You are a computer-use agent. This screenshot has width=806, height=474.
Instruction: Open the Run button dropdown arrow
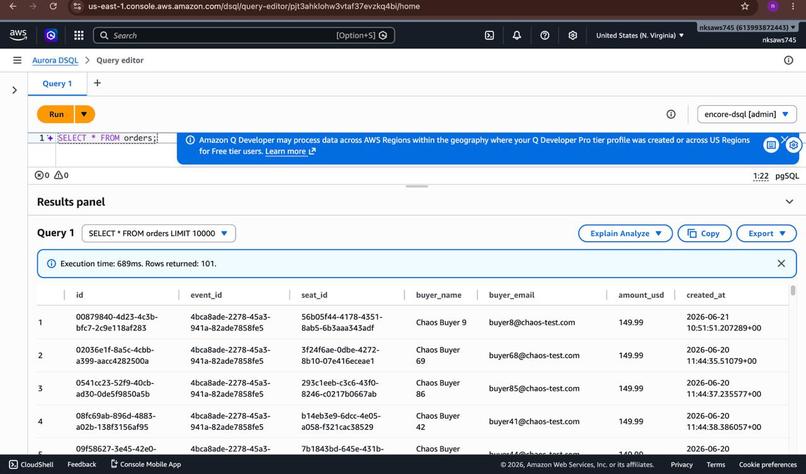point(84,114)
